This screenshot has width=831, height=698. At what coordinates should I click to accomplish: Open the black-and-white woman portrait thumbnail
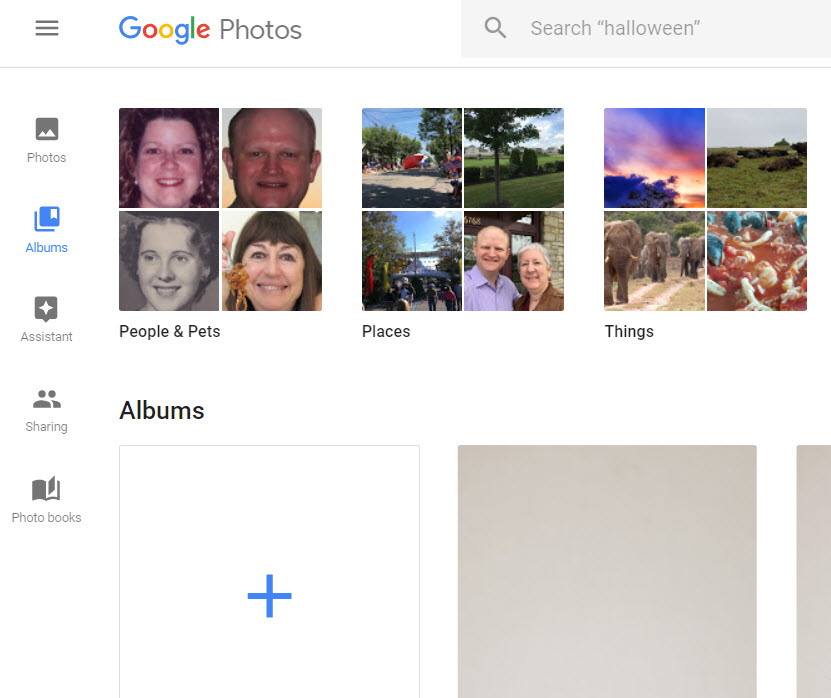pyautogui.click(x=169, y=261)
